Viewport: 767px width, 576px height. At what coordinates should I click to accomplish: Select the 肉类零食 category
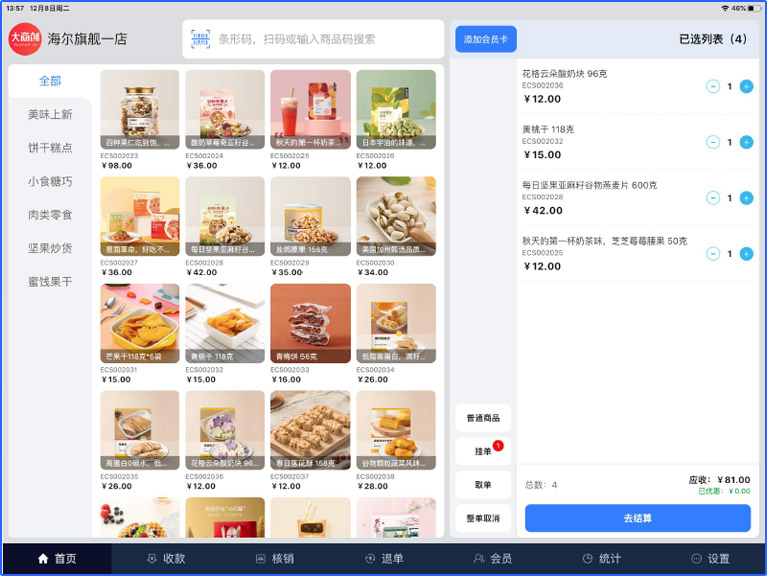[50, 215]
